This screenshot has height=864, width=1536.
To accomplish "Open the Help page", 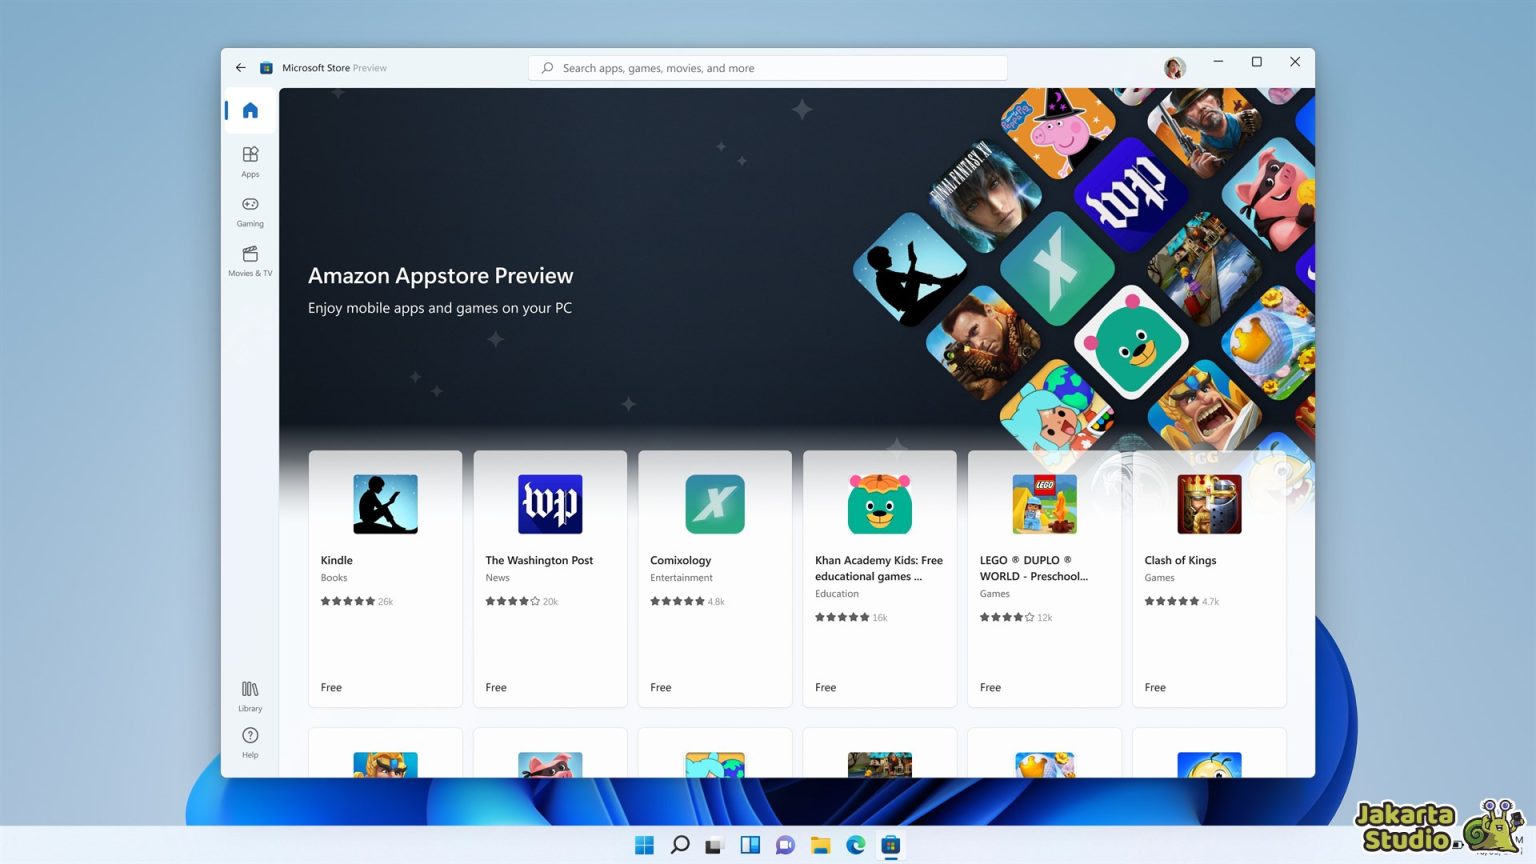I will (x=250, y=743).
